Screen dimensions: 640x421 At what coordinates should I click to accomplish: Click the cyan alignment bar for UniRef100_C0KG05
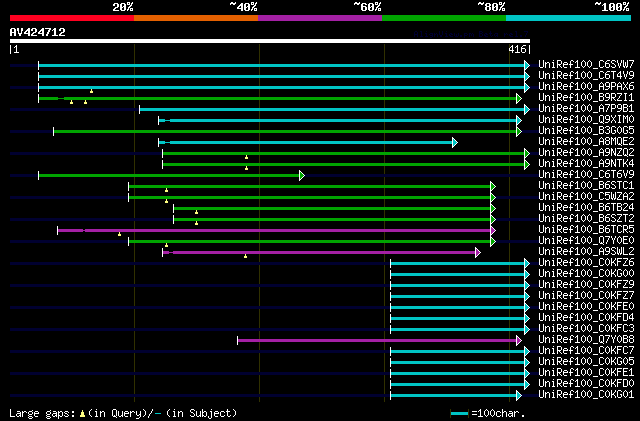[458, 363]
